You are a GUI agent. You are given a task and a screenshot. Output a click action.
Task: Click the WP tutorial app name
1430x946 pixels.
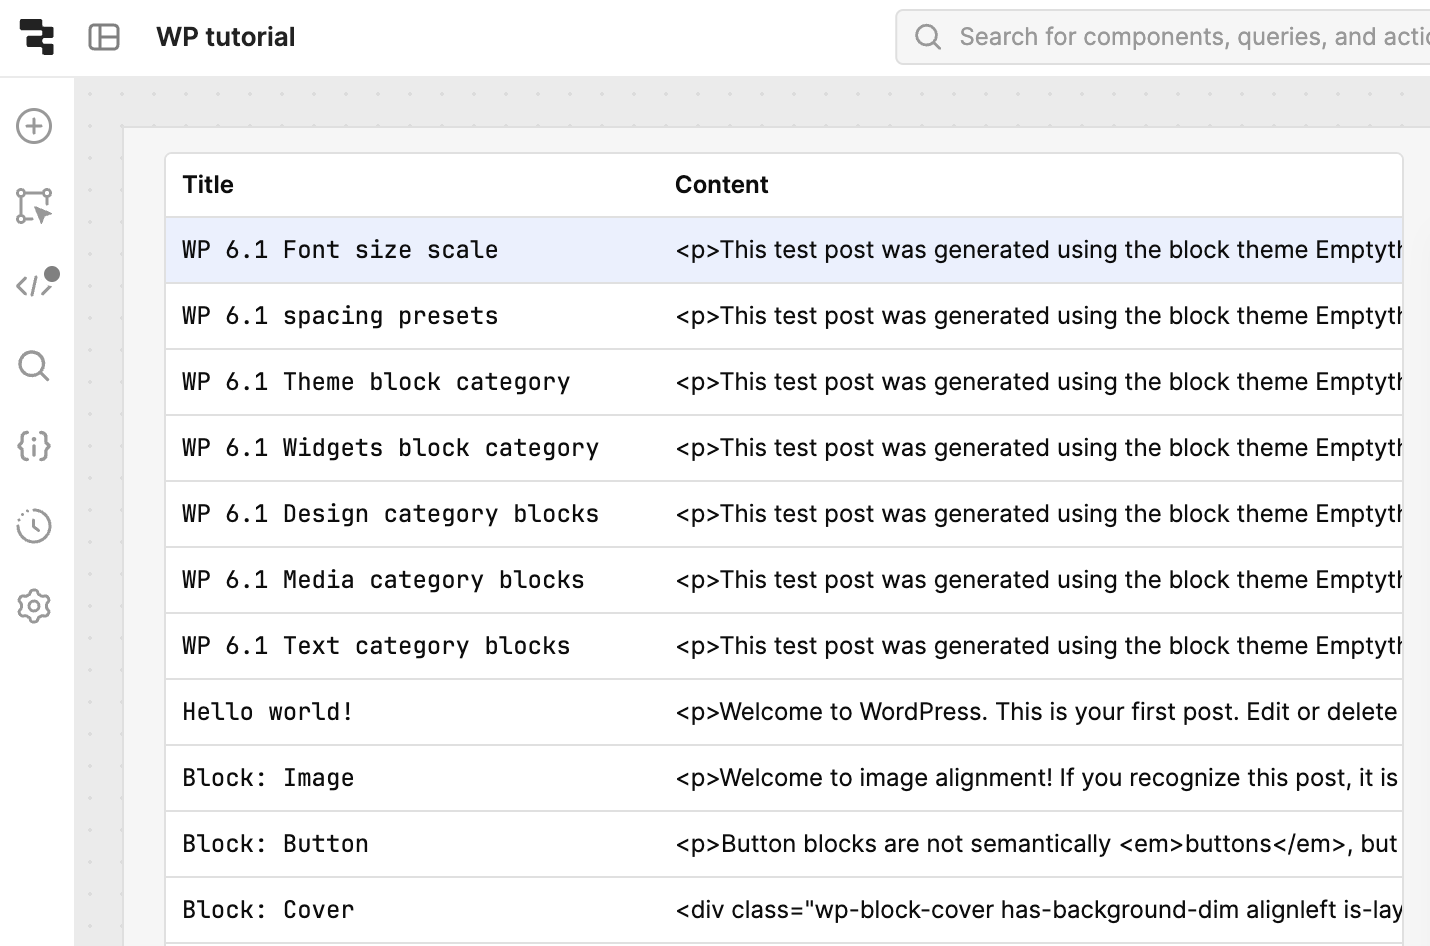(226, 37)
